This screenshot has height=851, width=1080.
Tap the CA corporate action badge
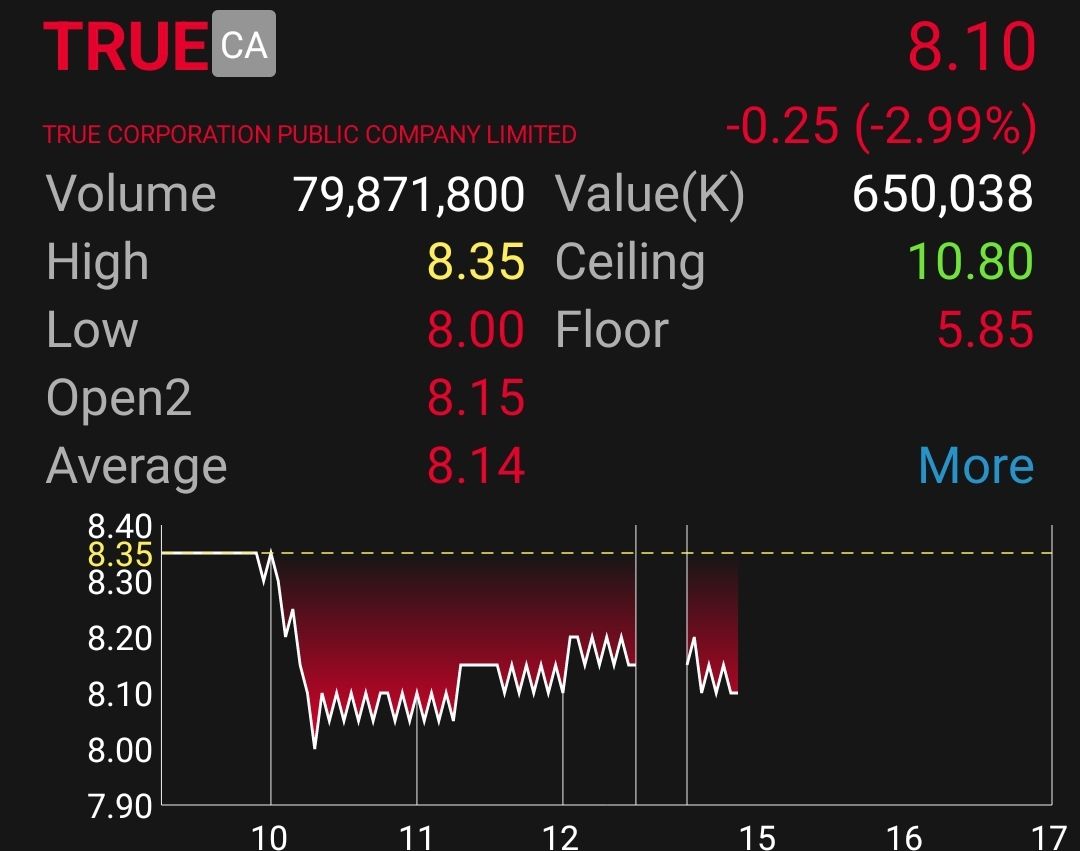click(244, 44)
